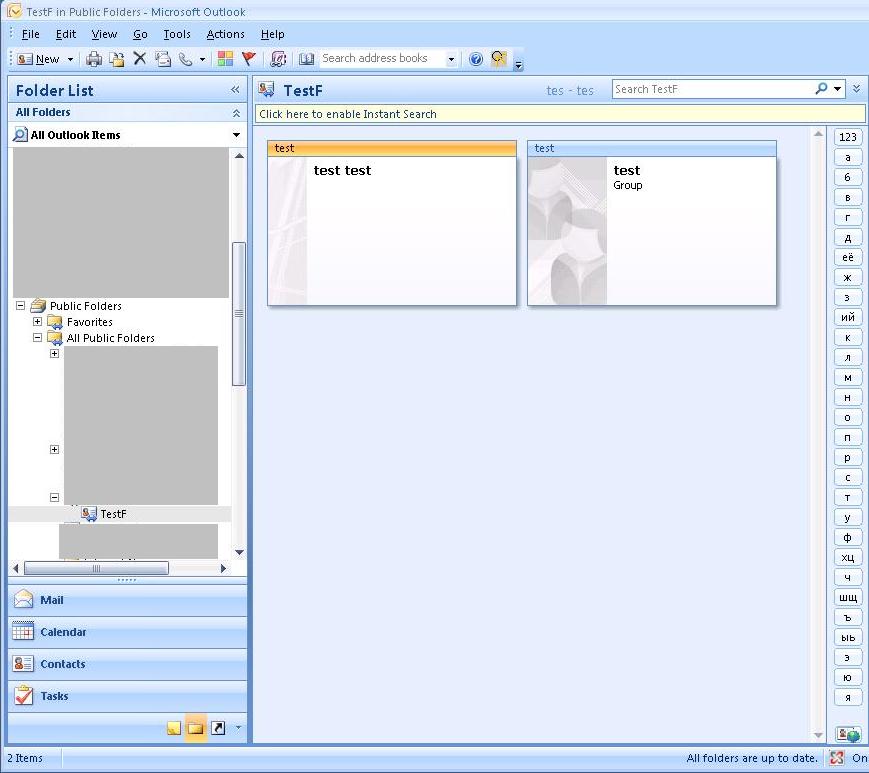Open the Search TestF options dropdown arrow

pyautogui.click(x=837, y=89)
